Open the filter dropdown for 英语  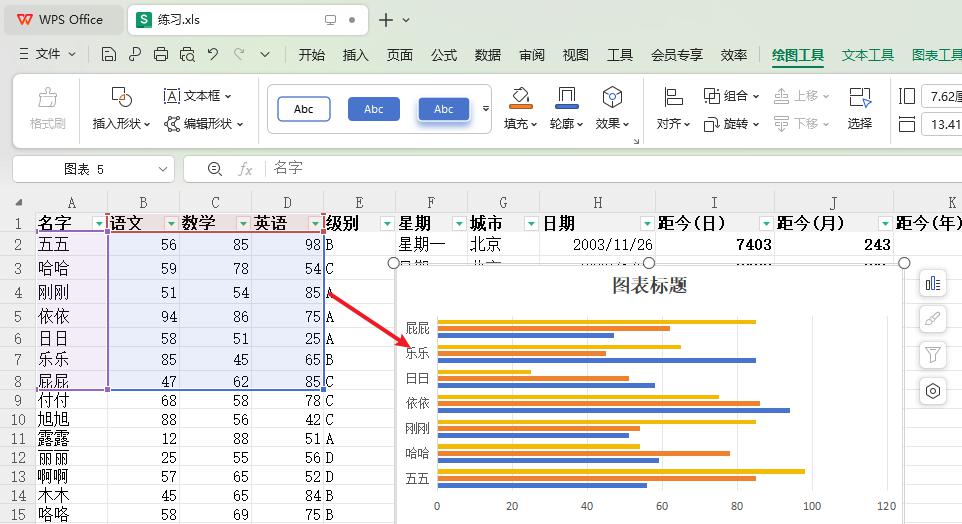click(315, 223)
